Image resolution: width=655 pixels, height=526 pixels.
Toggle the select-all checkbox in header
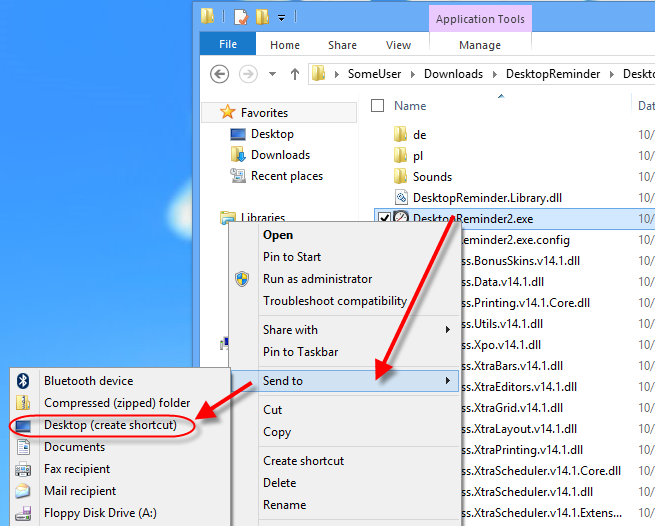(377, 106)
